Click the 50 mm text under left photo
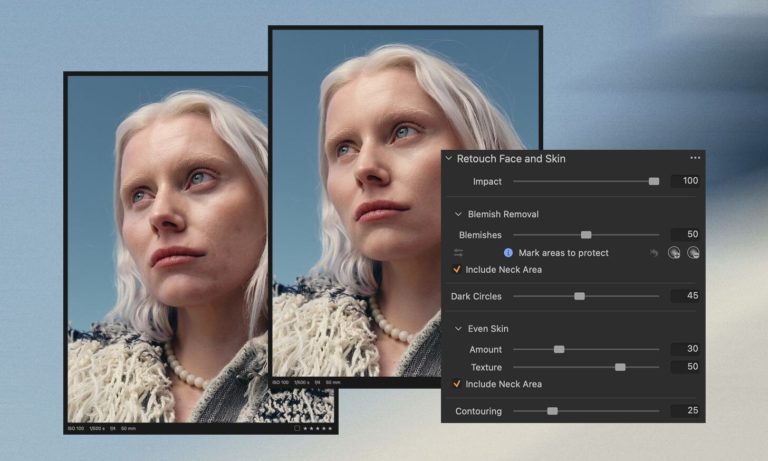The image size is (768, 461). tap(128, 429)
